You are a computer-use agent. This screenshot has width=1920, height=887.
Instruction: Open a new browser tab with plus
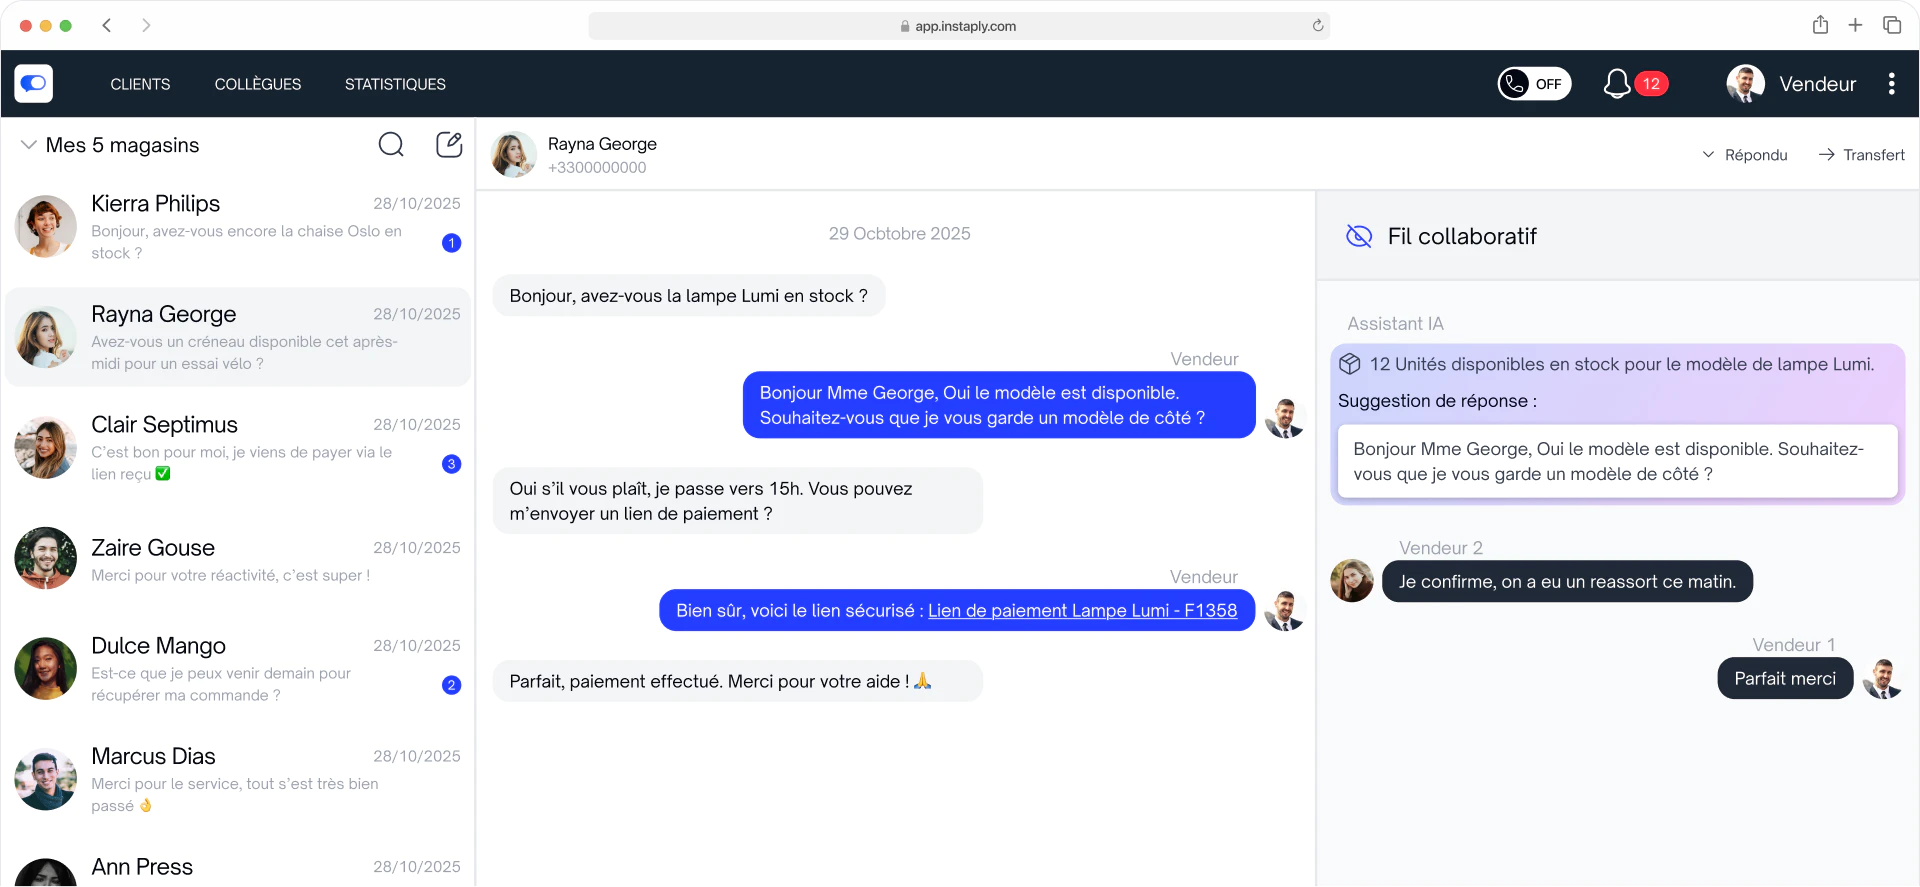[1855, 25]
